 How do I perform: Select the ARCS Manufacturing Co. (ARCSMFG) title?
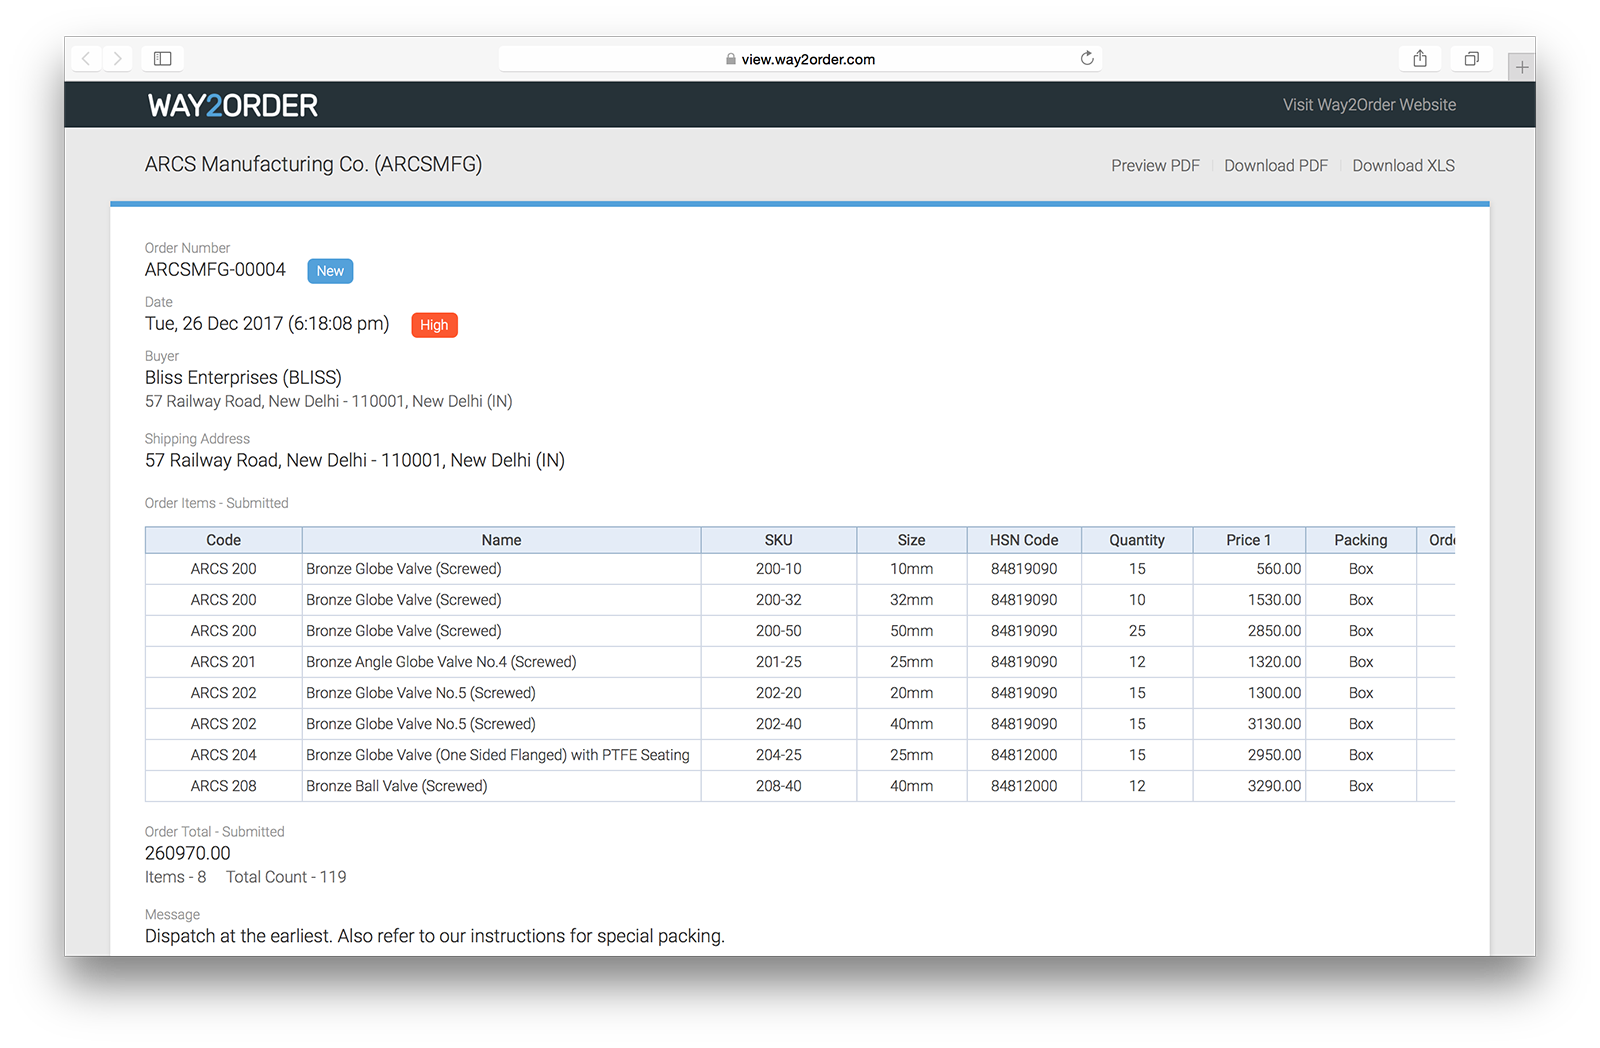313,164
